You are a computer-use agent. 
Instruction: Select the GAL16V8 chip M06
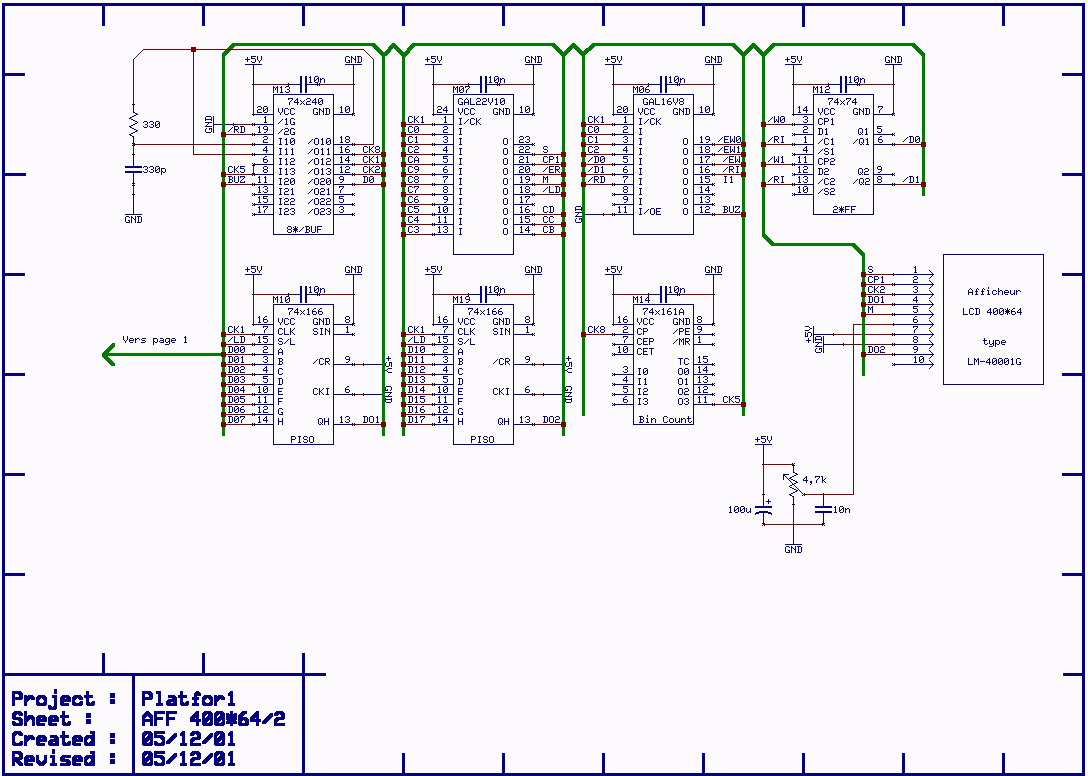coord(663,165)
